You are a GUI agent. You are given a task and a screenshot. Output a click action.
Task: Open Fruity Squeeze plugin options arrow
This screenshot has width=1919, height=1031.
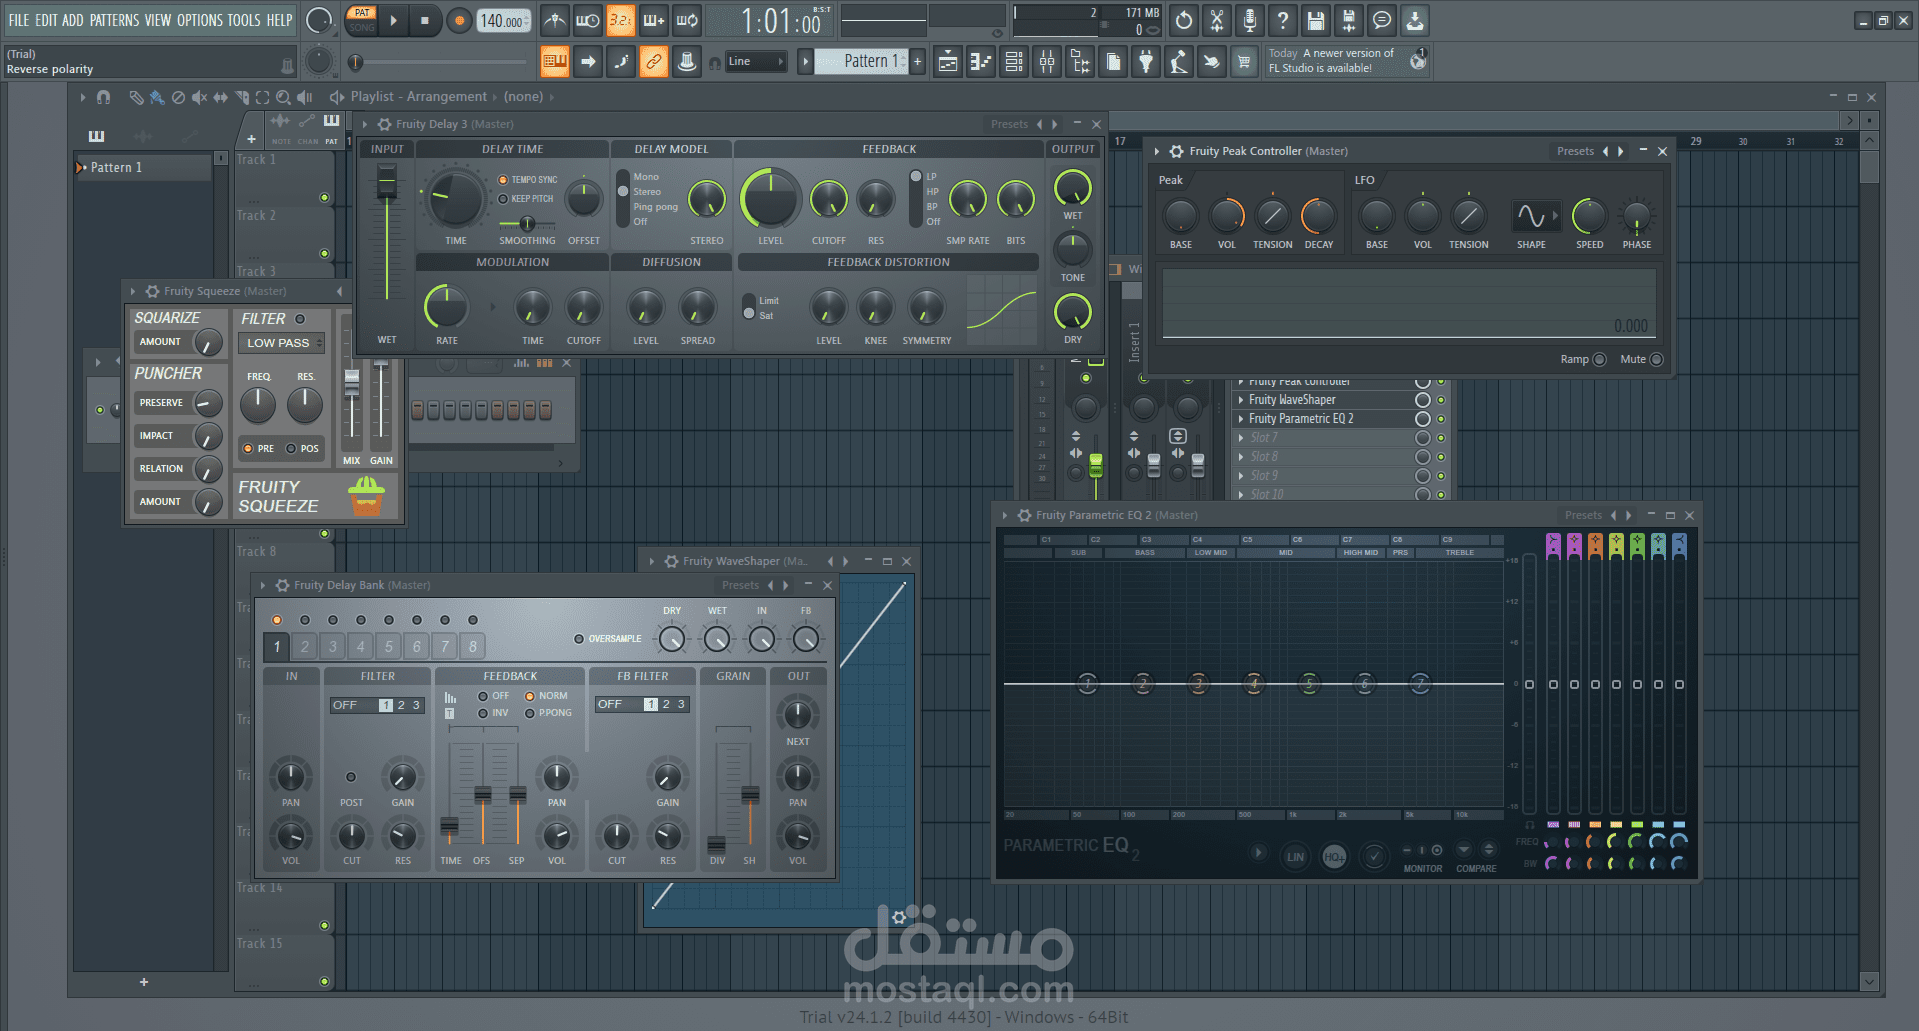tap(132, 292)
